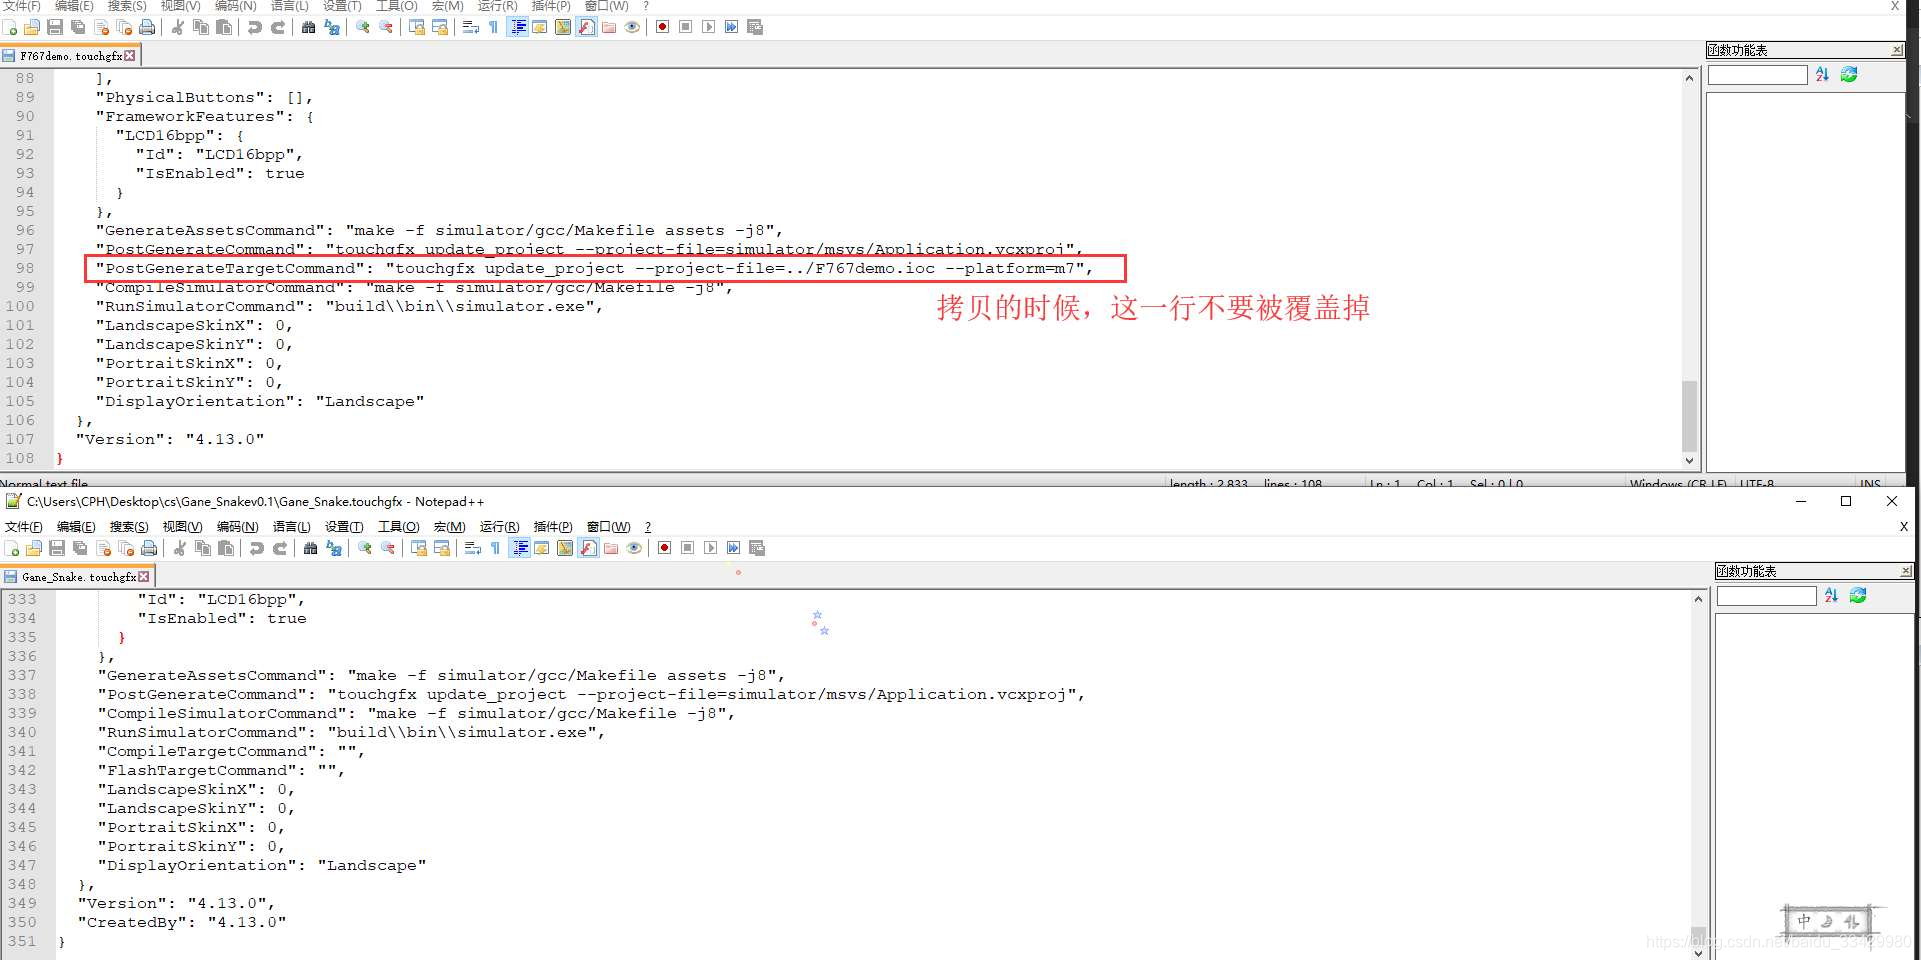Run macro multiple times in F767demo window
The image size is (1921, 960).
pyautogui.click(x=731, y=27)
